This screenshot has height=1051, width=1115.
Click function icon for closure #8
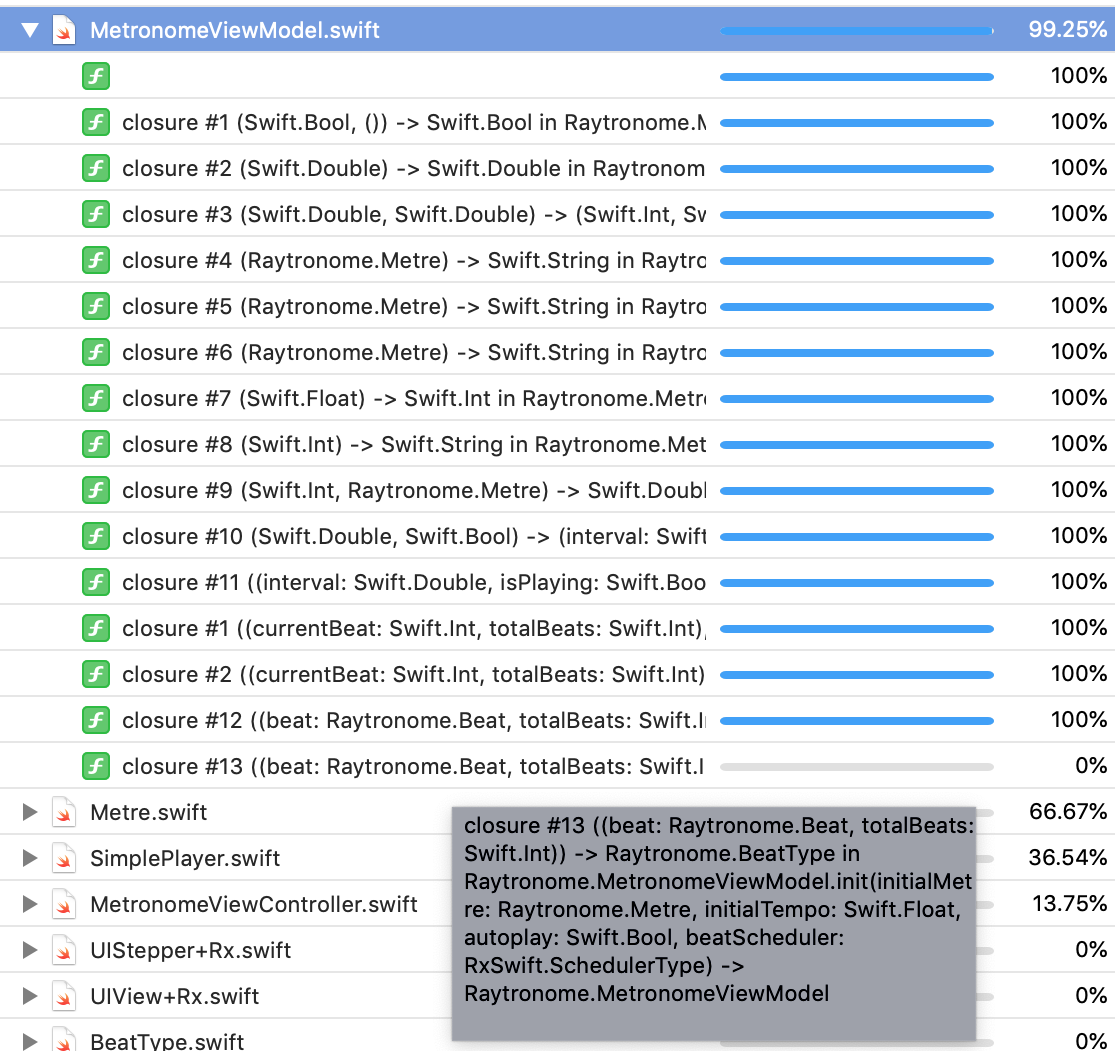tap(96, 444)
